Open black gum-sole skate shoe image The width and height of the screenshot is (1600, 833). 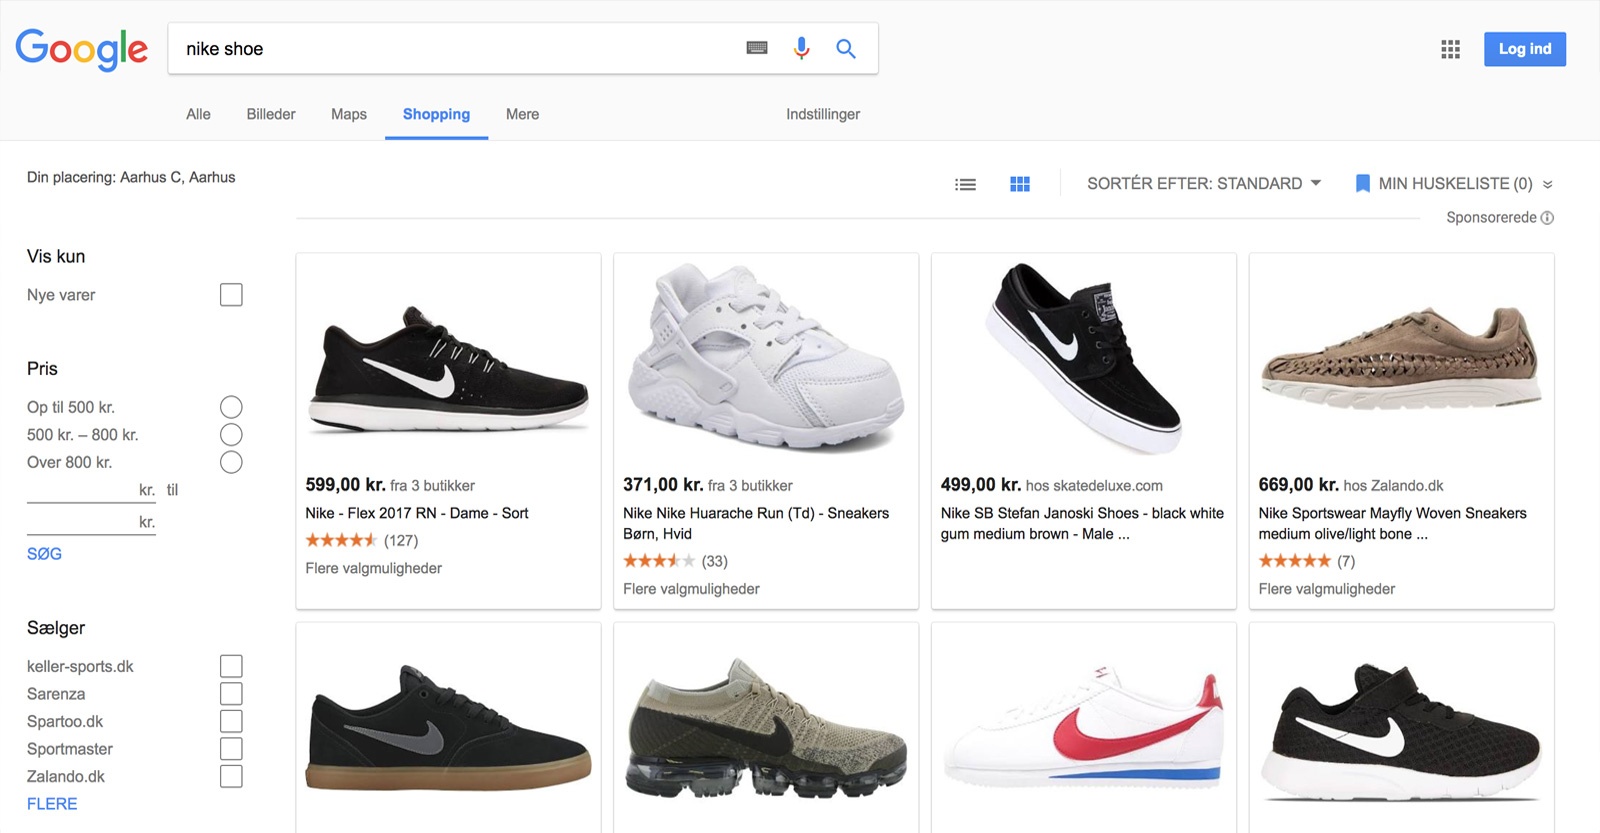(448, 728)
